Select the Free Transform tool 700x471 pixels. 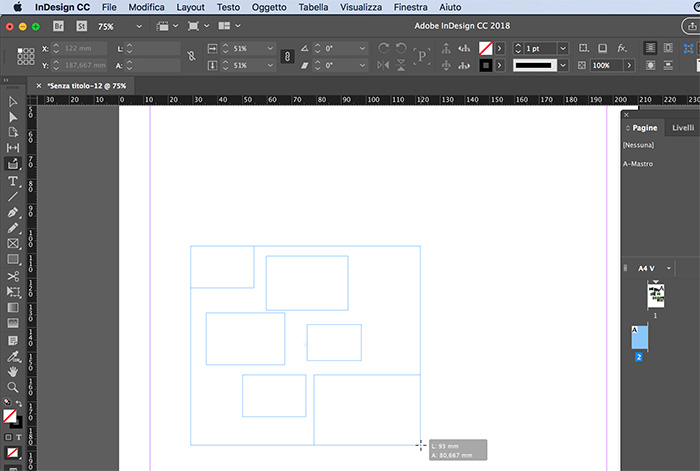pyautogui.click(x=13, y=292)
